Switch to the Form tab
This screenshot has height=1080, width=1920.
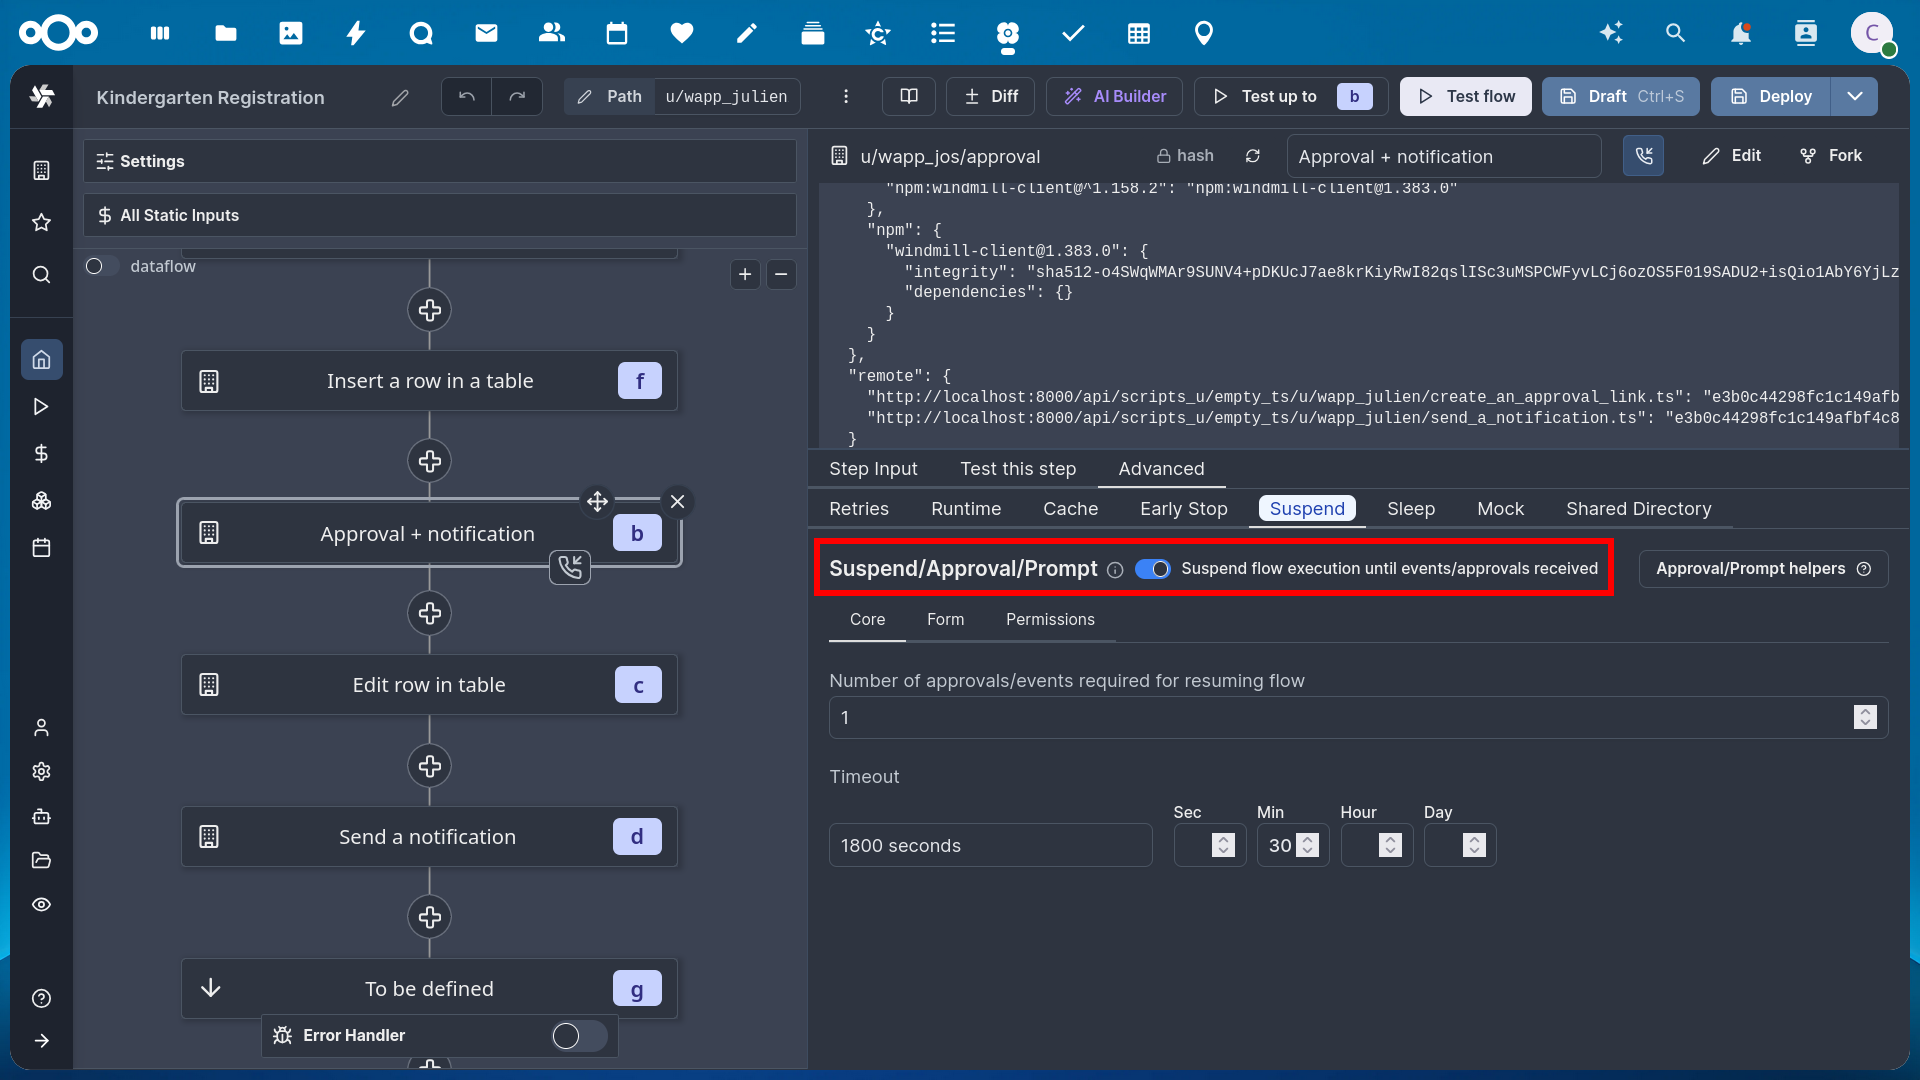coord(945,618)
